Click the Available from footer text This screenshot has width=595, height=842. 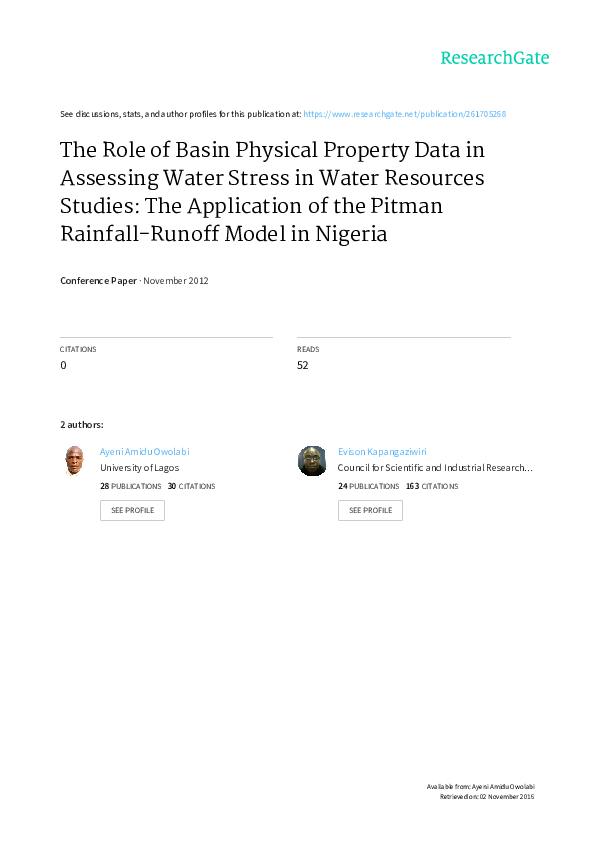click(x=481, y=787)
